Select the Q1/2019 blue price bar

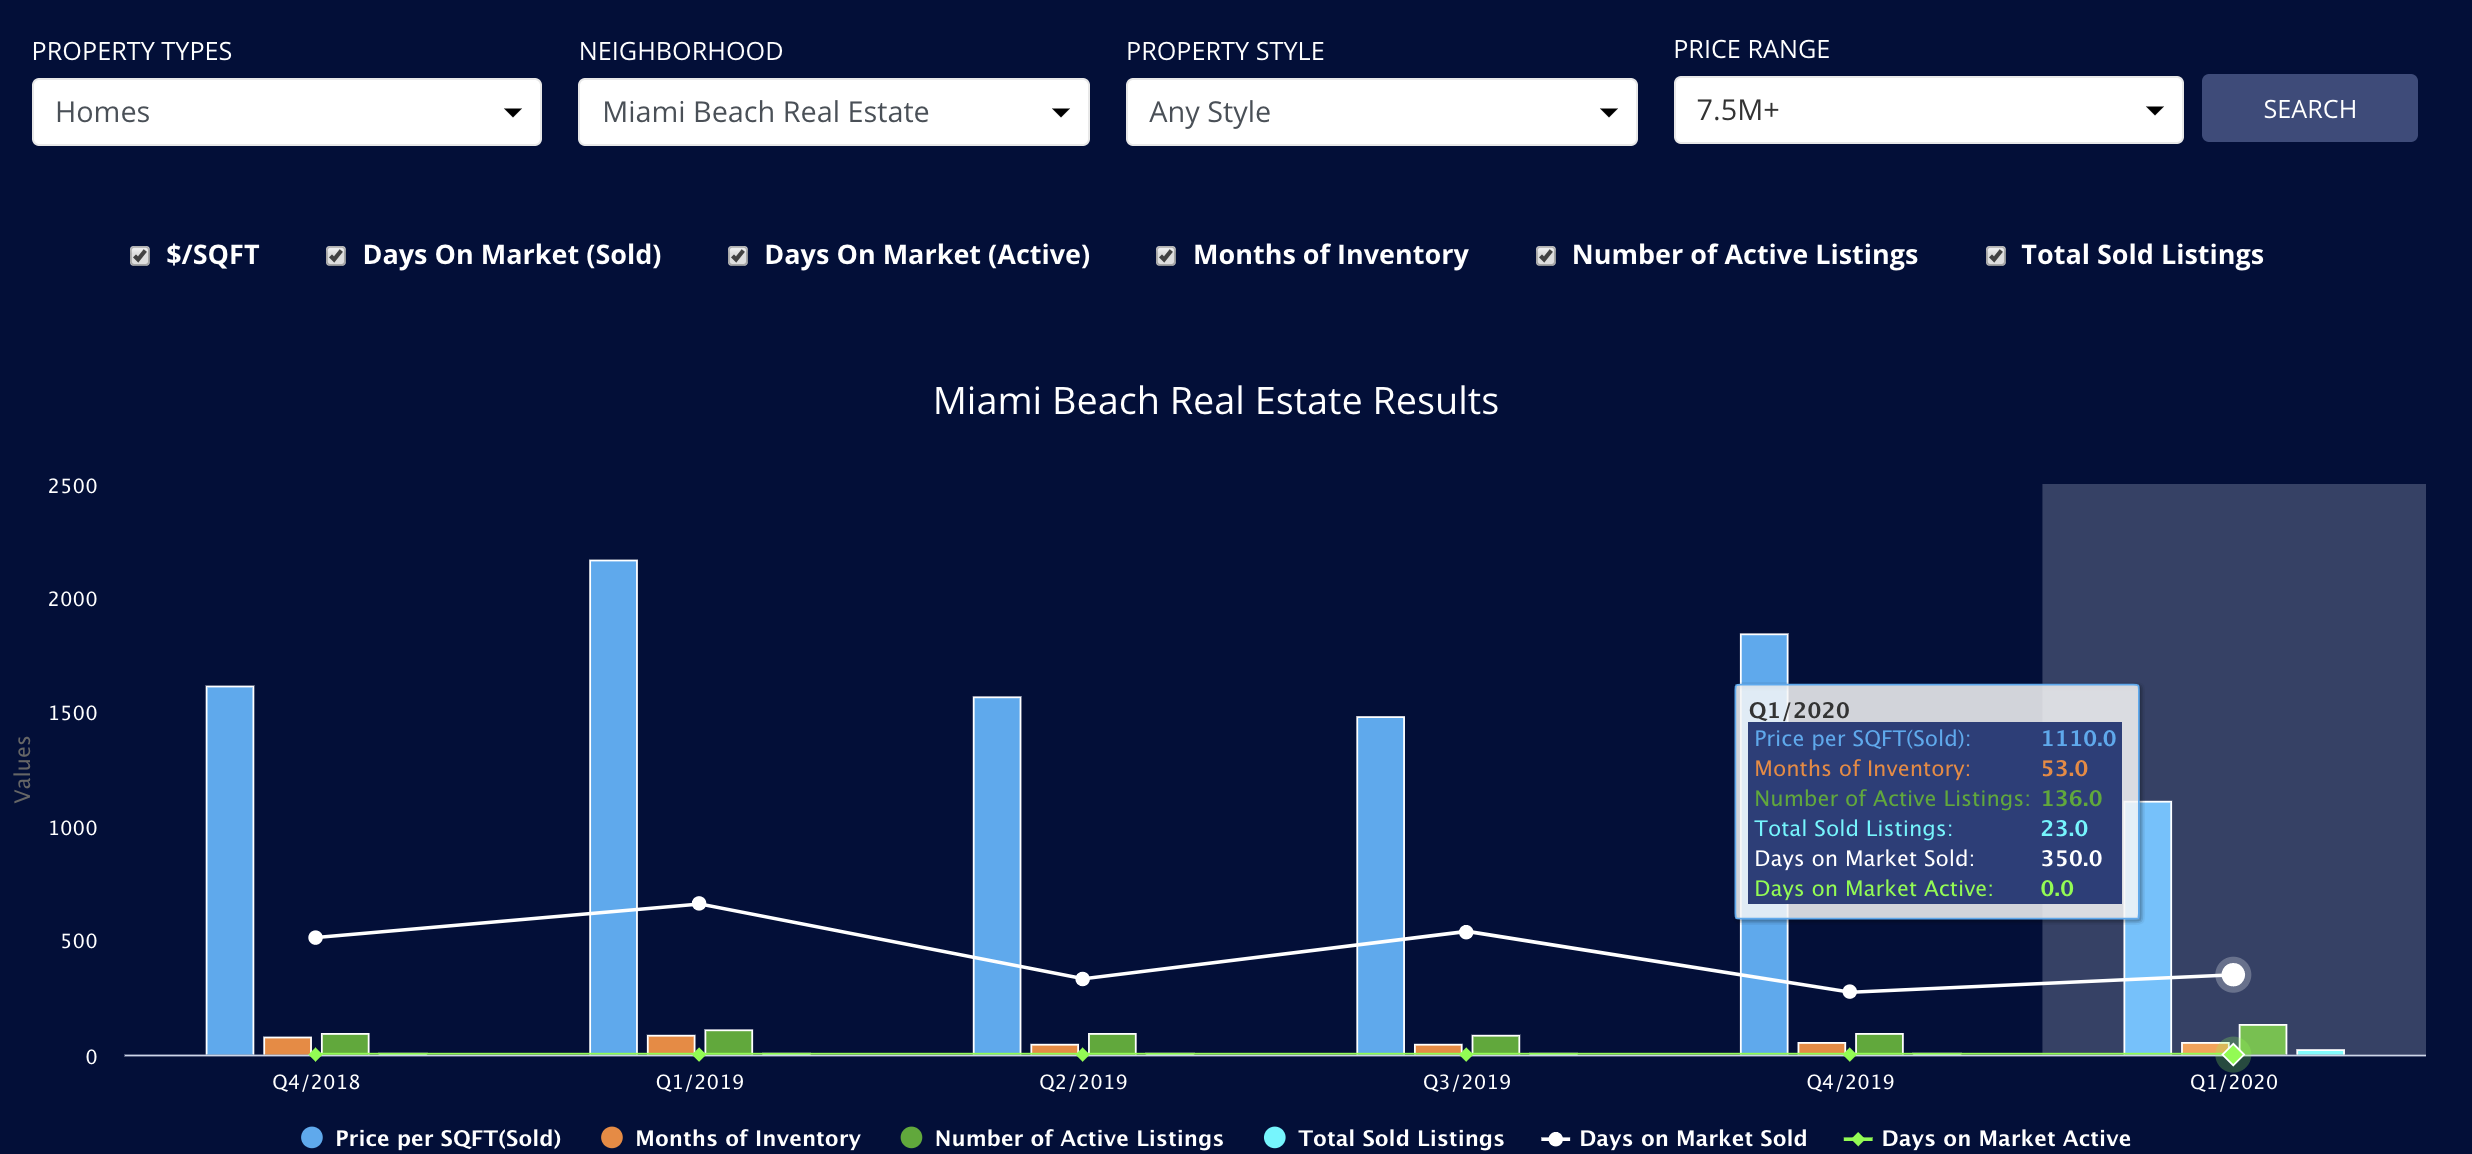click(x=613, y=807)
